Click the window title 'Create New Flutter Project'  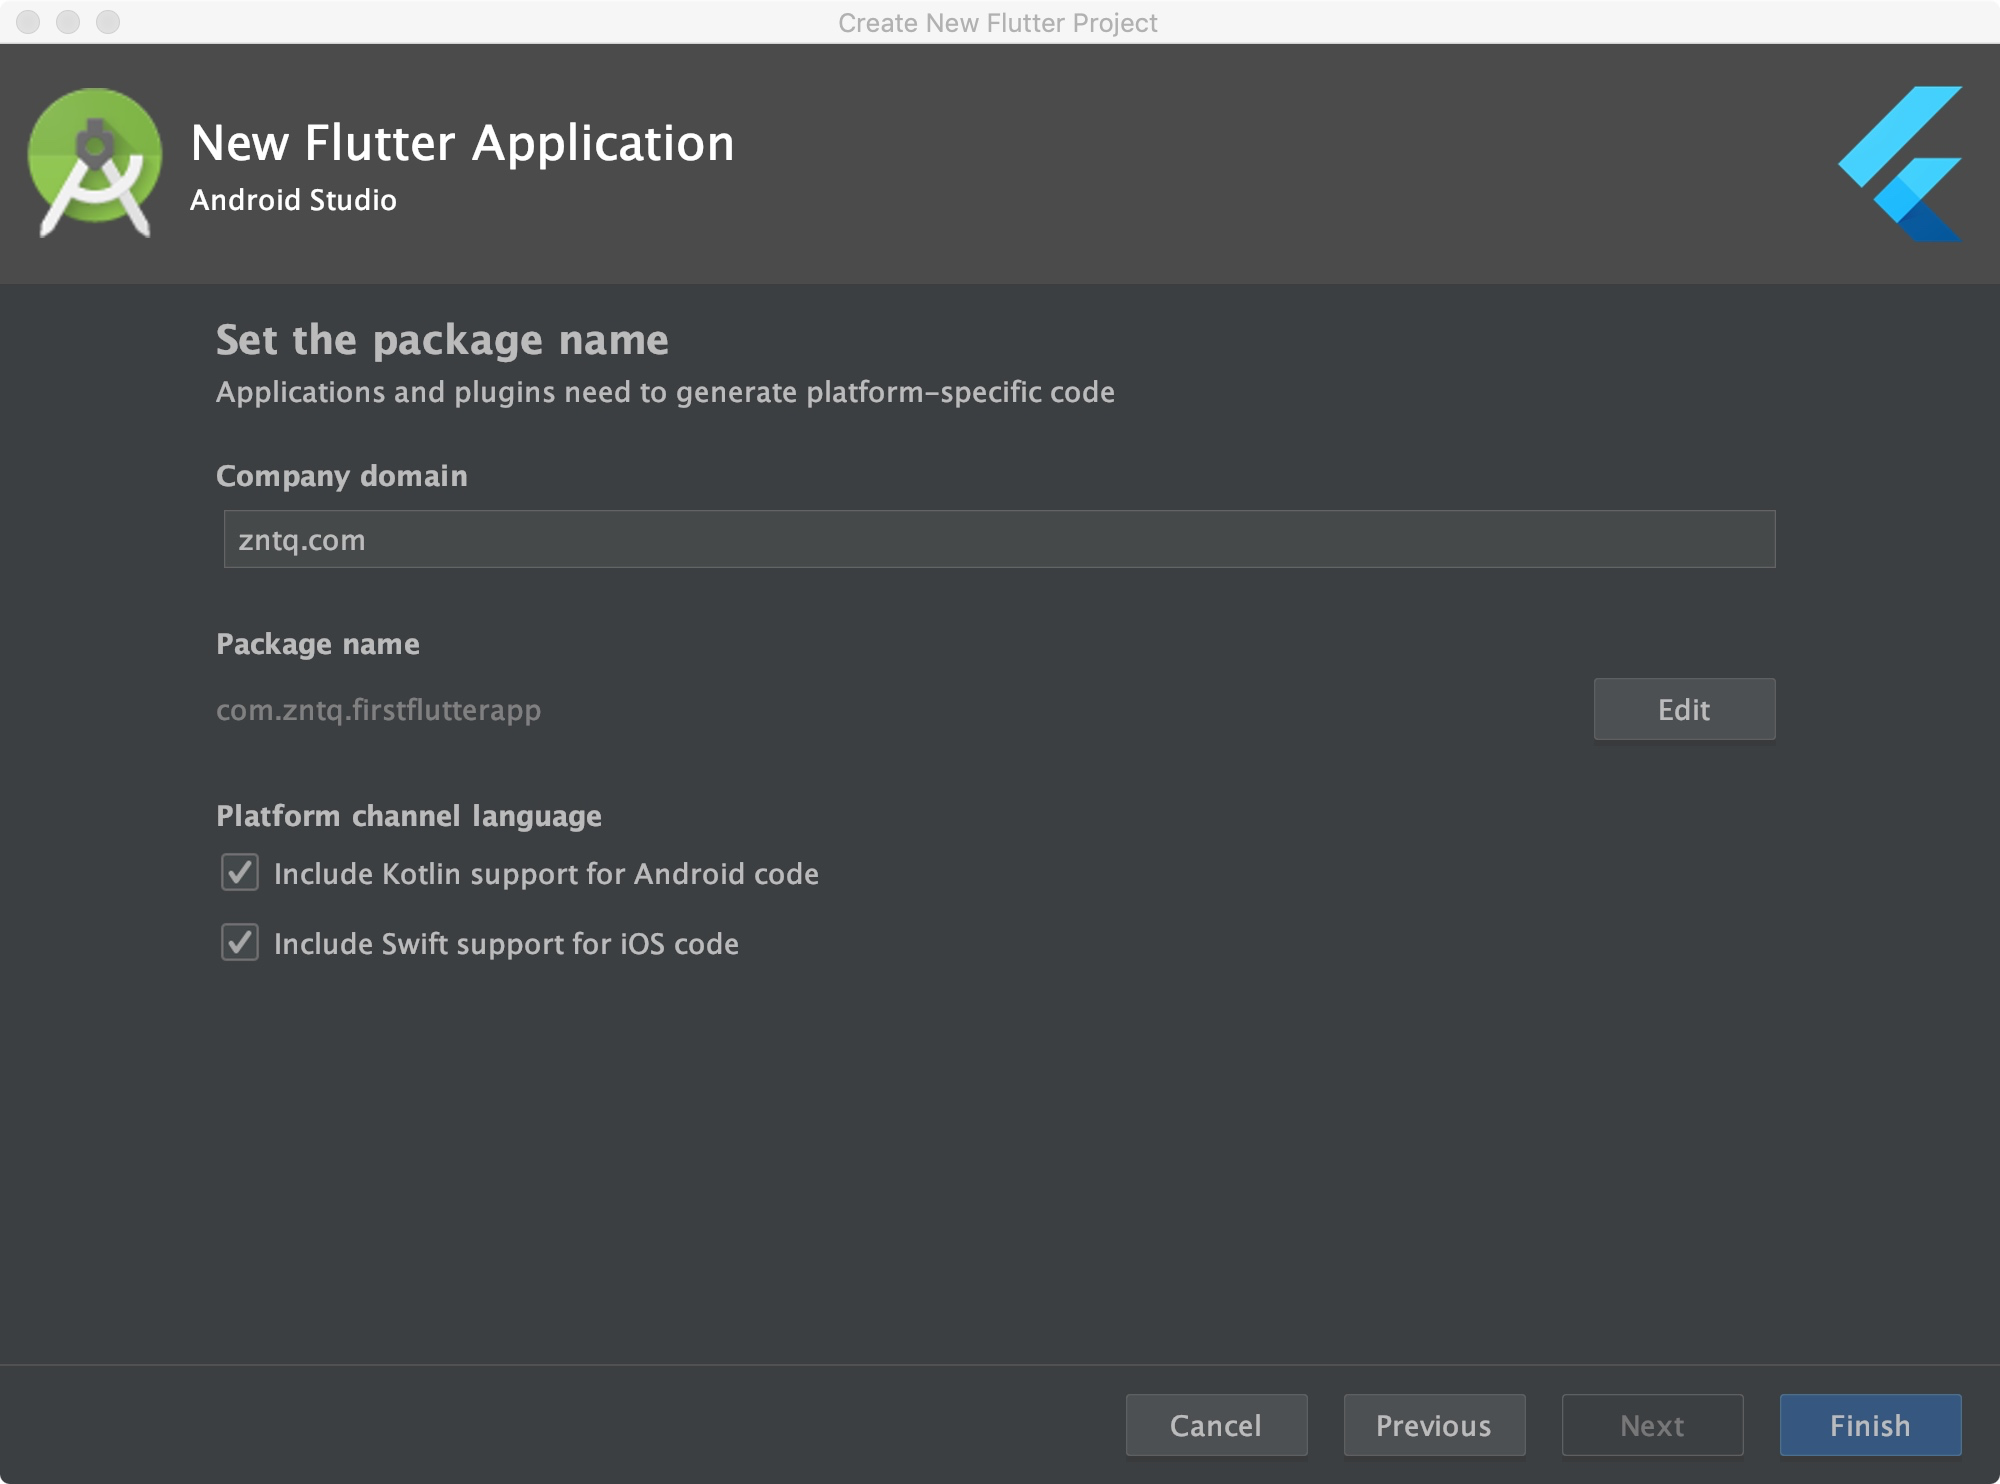click(x=998, y=22)
